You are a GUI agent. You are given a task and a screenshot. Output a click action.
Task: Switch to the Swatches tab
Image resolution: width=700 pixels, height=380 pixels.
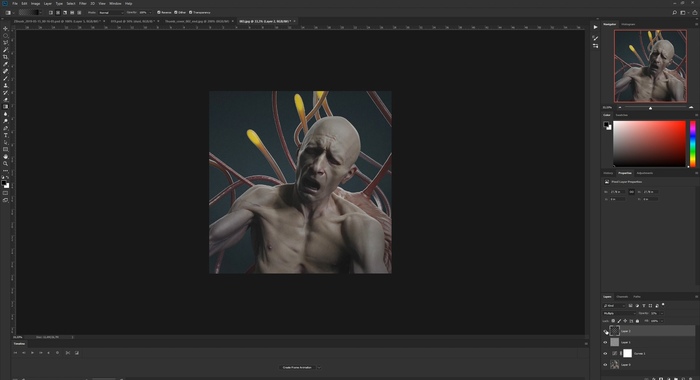pos(621,115)
